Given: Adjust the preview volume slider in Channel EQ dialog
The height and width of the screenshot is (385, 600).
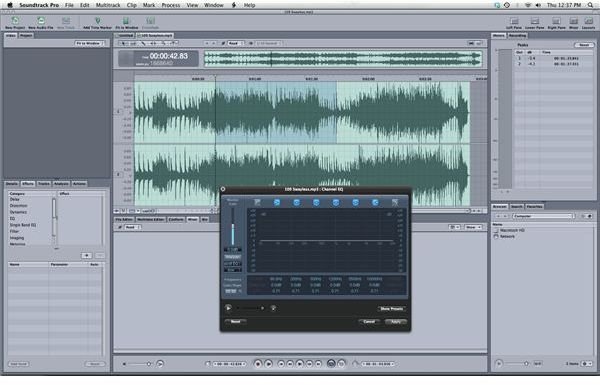Looking at the screenshot, I should point(250,308).
